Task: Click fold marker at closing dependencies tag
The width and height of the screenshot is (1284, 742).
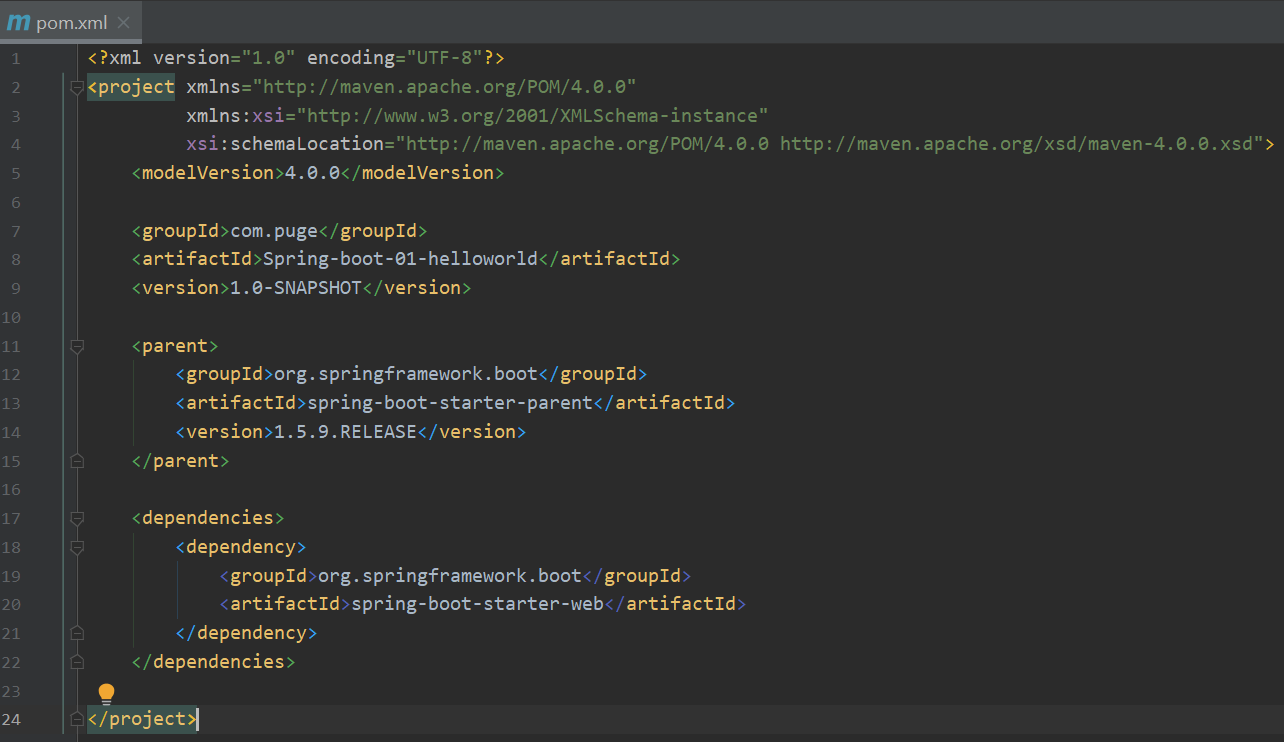Action: pos(77,662)
